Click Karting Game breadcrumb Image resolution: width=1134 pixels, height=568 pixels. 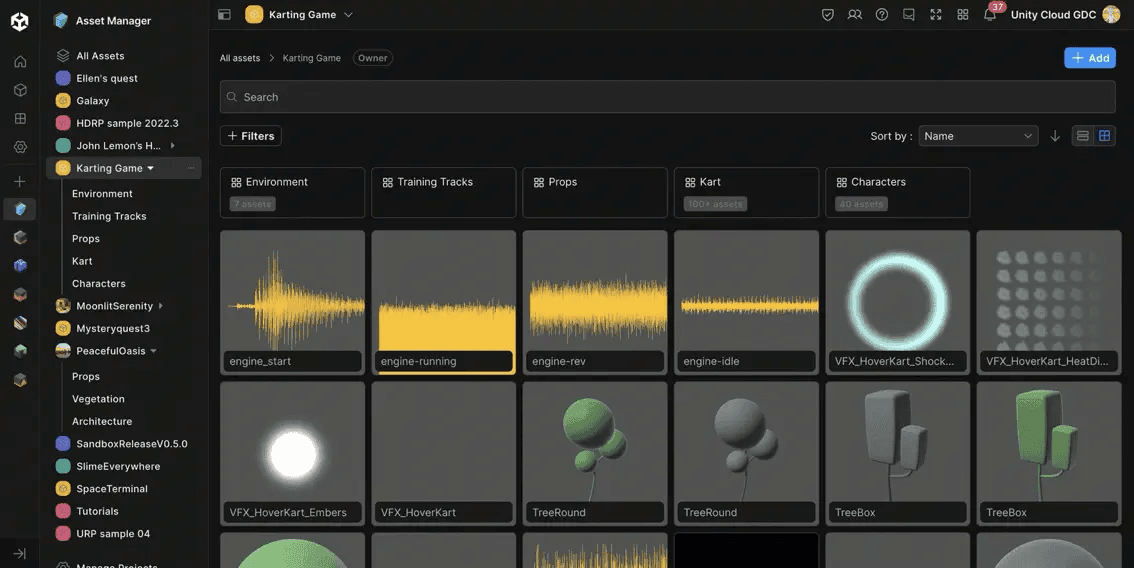312,58
